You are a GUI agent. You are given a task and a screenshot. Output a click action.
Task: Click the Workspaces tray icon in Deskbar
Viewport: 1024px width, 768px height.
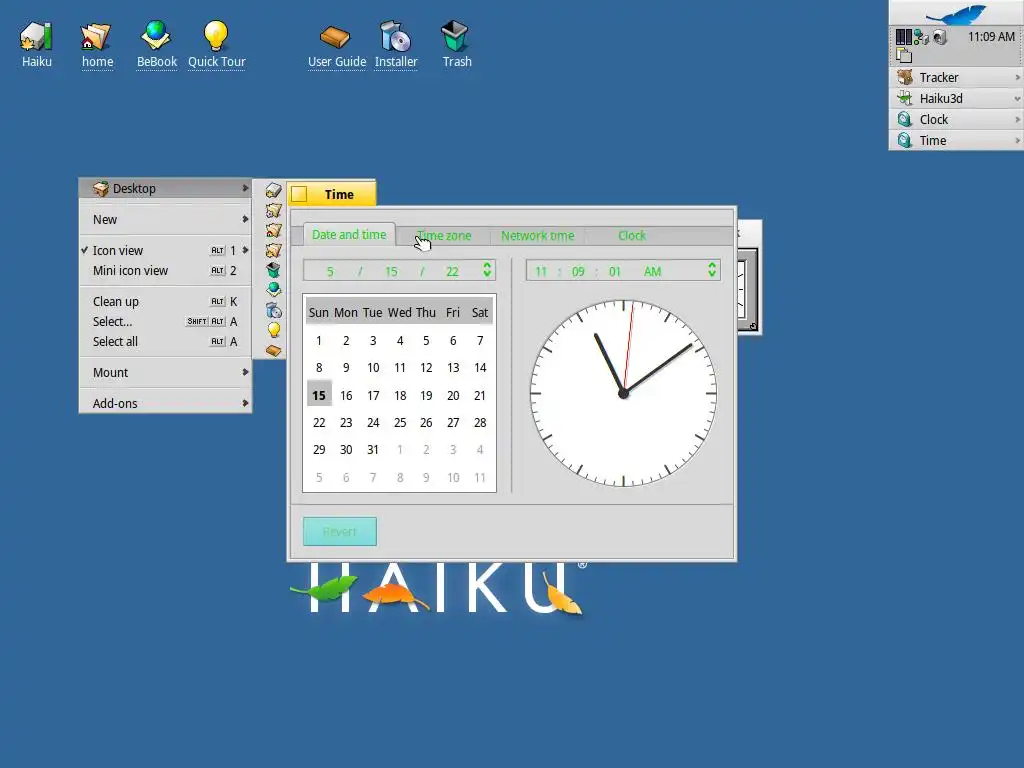pos(904,56)
